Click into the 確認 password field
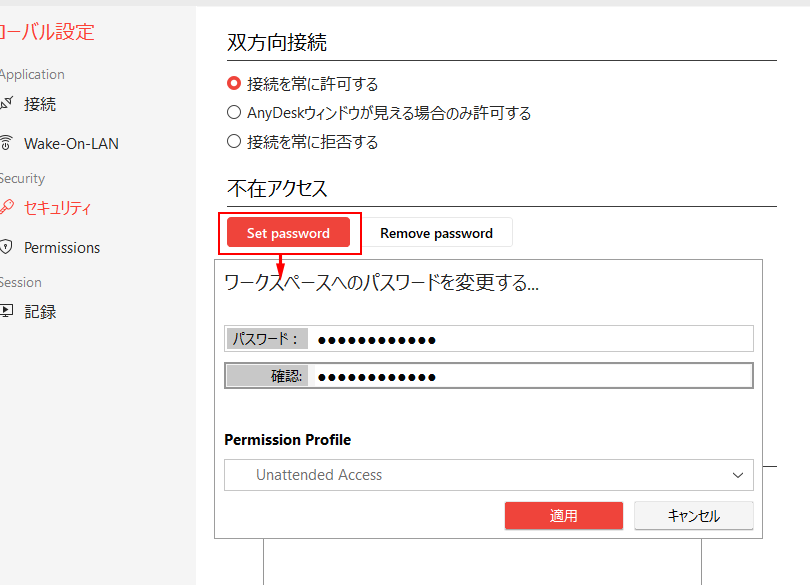This screenshot has width=810, height=585. point(530,376)
